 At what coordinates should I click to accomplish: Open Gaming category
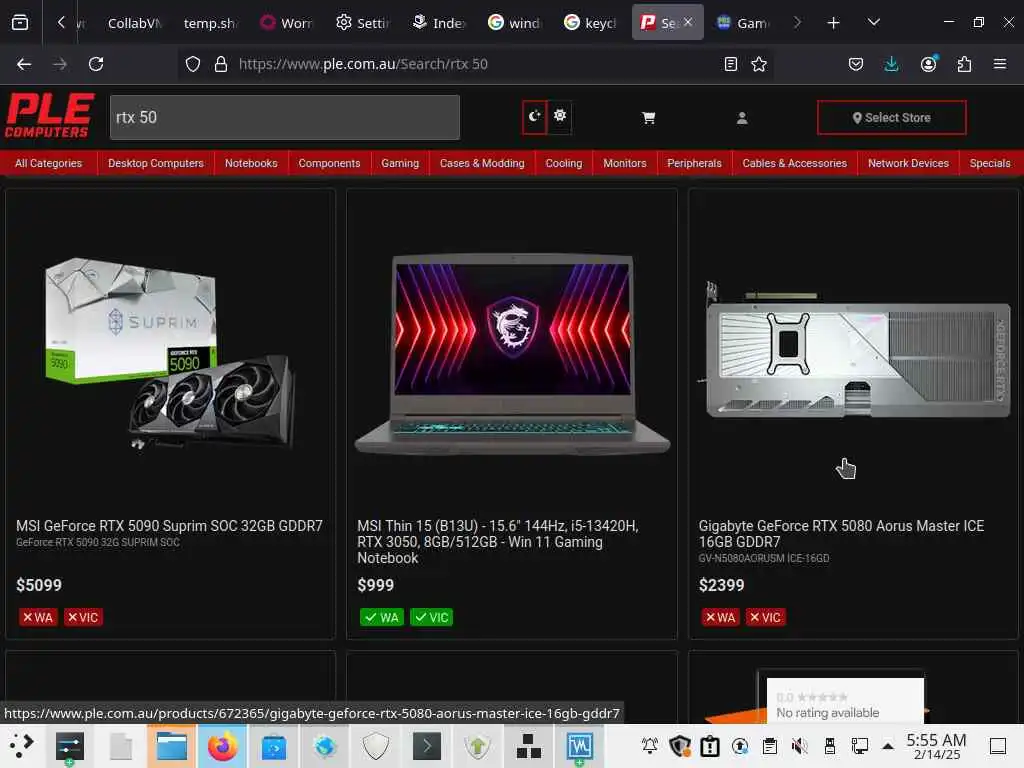400,163
